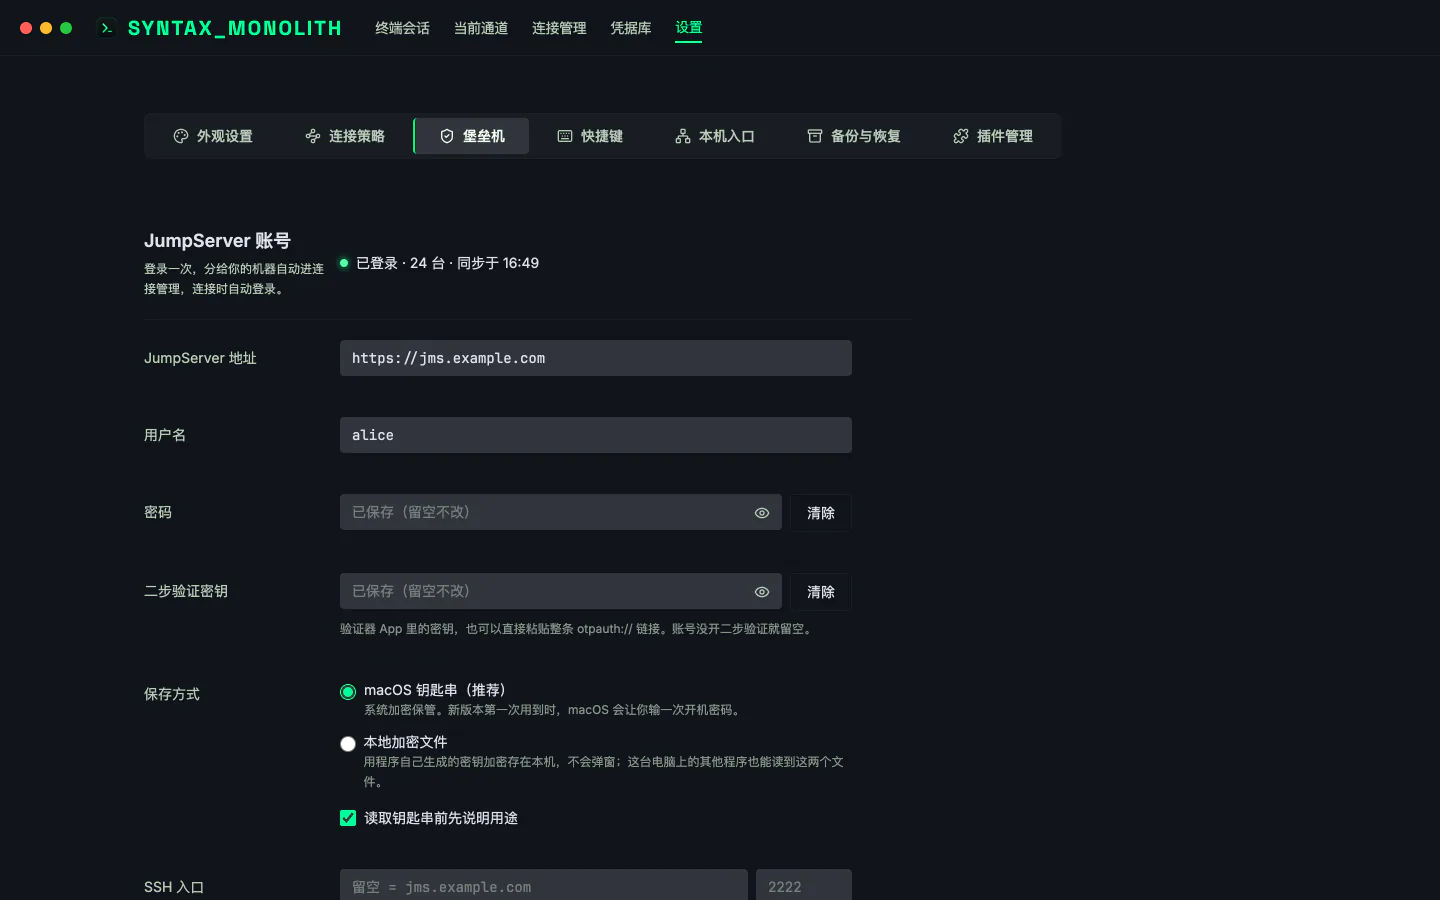The height and width of the screenshot is (900, 1440).
Task: Select the macOS 钥匙串 radio option
Action: [348, 692]
